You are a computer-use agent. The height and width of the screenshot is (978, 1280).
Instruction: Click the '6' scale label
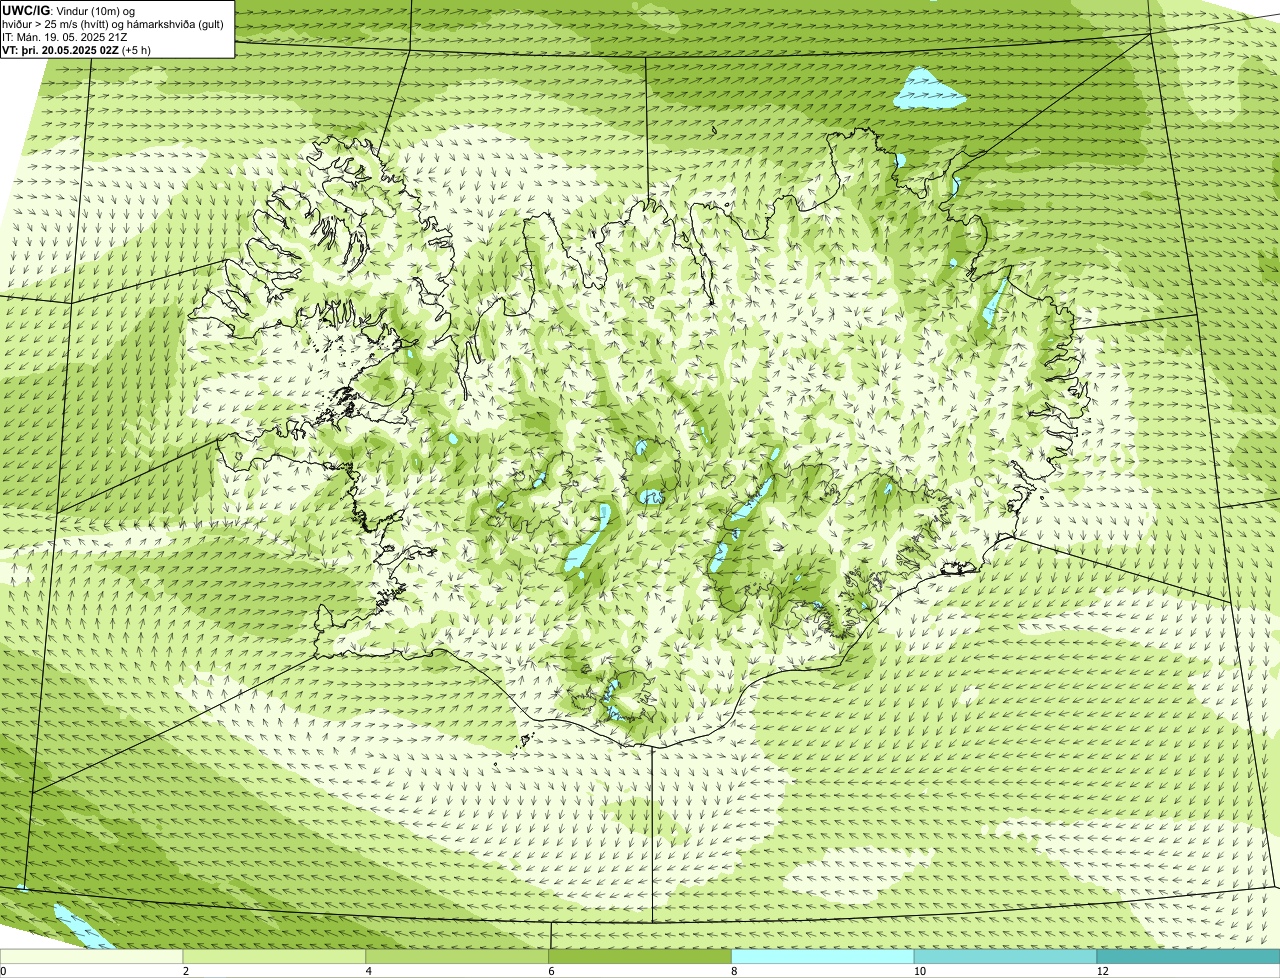[x=551, y=971]
